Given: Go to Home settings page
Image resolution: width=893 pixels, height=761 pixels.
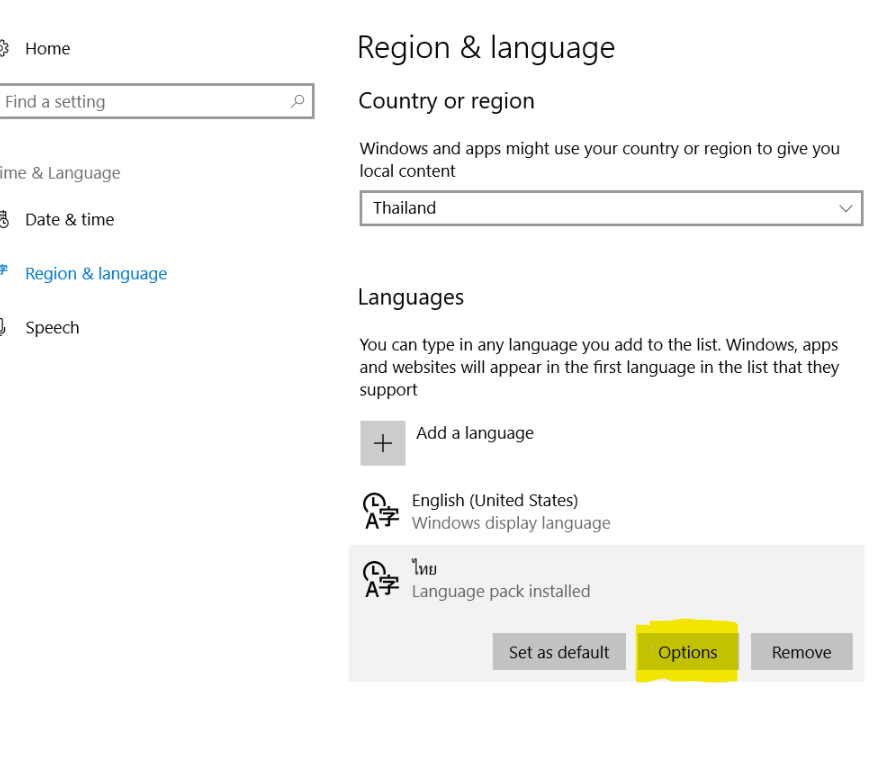Looking at the screenshot, I should (x=47, y=48).
